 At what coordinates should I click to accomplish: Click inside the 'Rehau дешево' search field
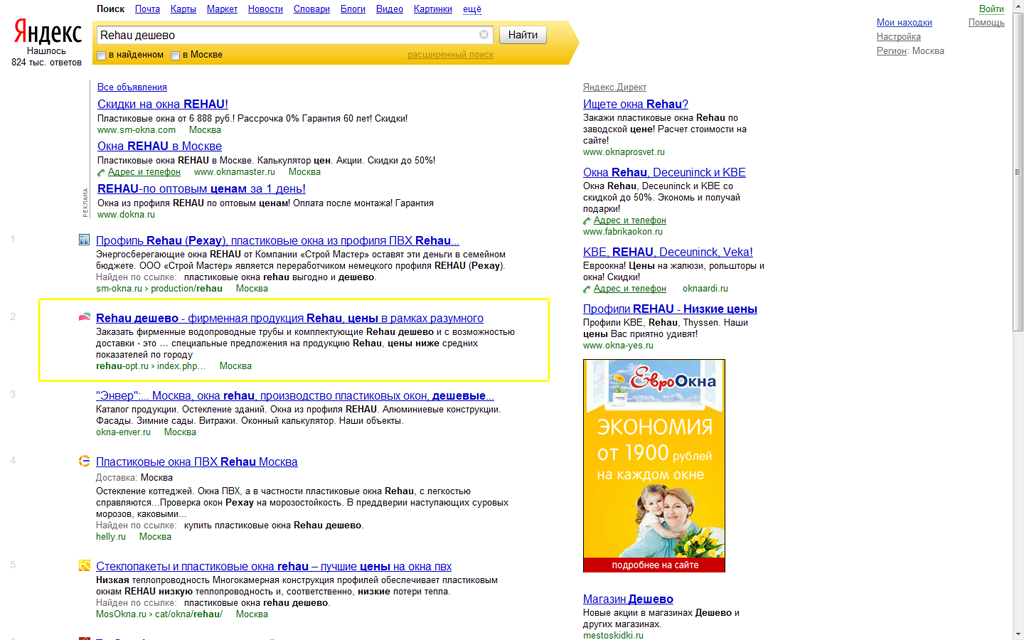(287, 35)
